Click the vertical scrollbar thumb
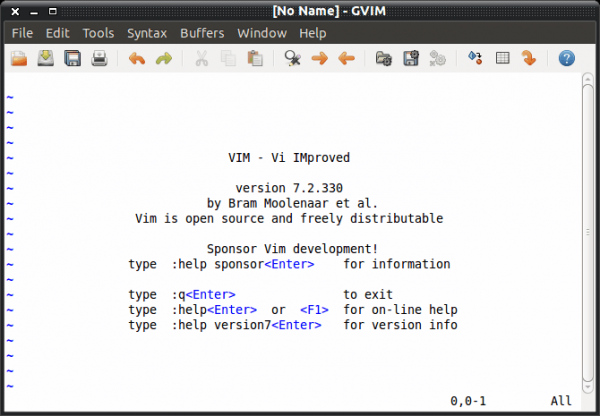600x416 pixels. pos(588,233)
